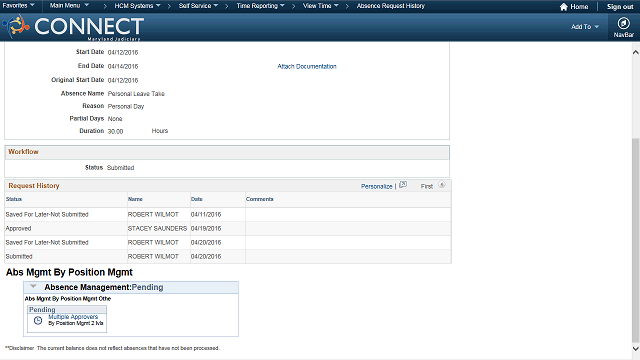Open the Request History zoom/popup icon
Viewport: 640px width, 360px height.
[403, 185]
